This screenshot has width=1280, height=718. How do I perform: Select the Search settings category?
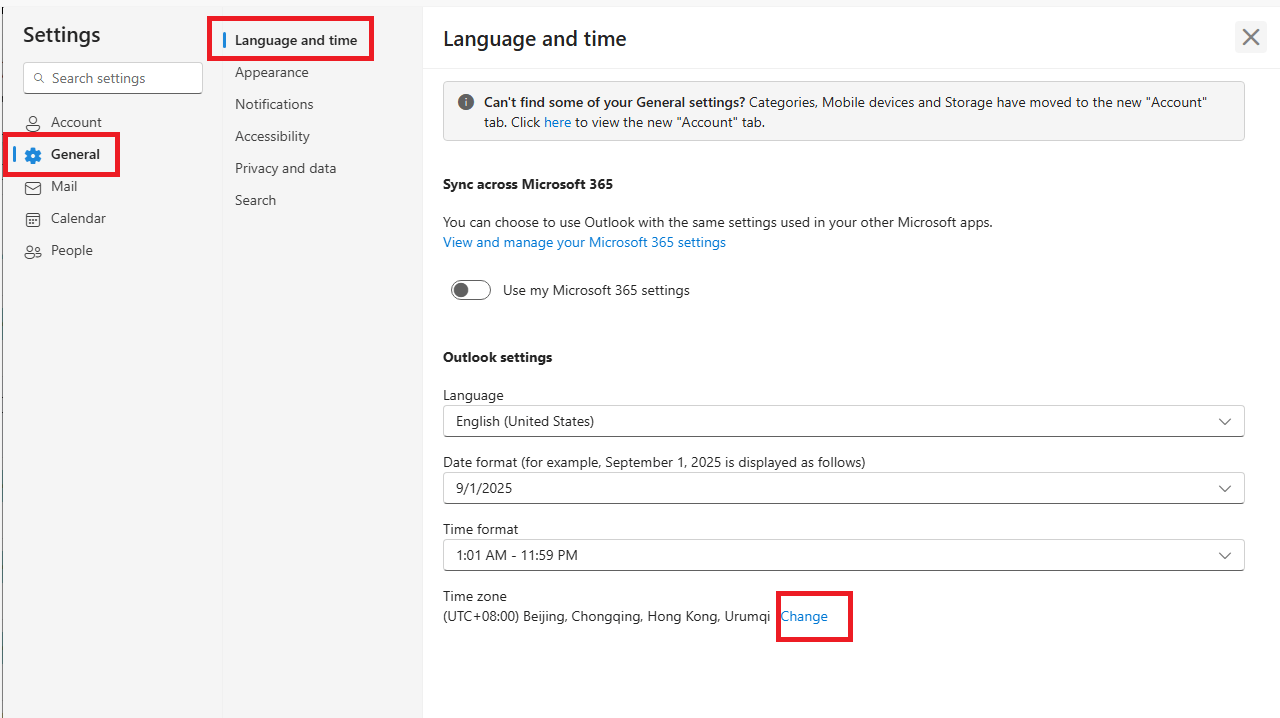point(255,200)
